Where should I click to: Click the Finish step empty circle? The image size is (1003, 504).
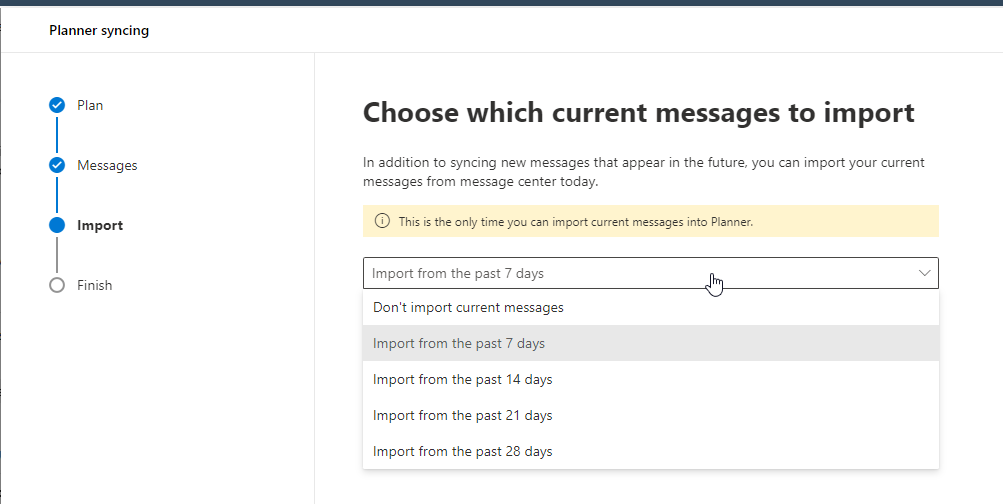(x=57, y=285)
